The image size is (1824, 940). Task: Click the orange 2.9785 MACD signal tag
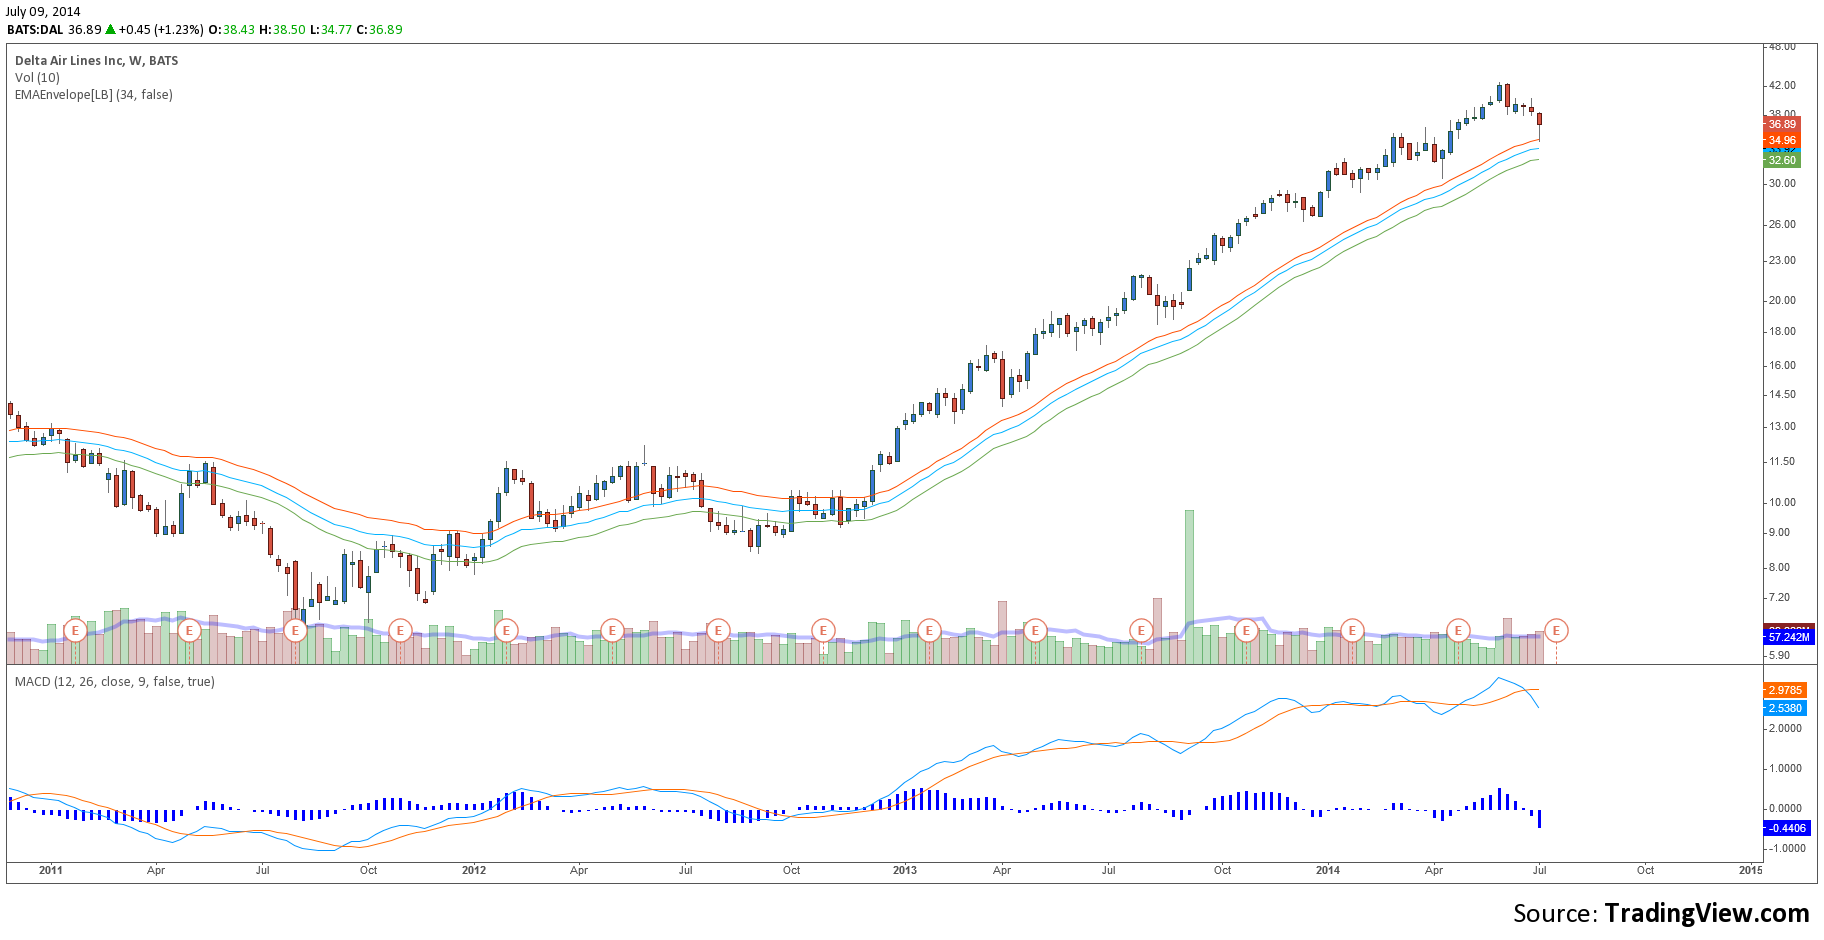coord(1785,690)
